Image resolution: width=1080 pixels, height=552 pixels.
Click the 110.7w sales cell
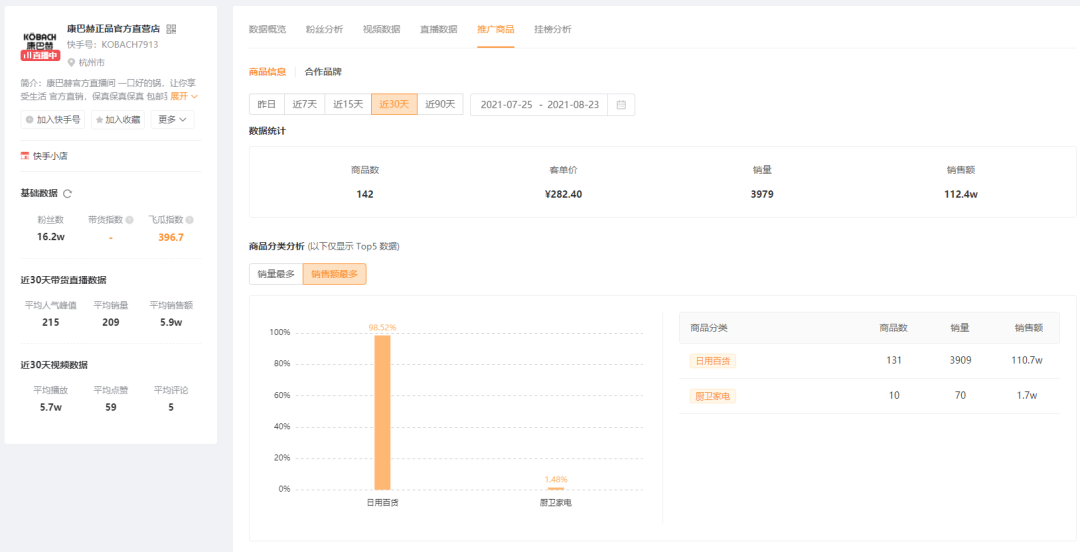(x=1028, y=360)
